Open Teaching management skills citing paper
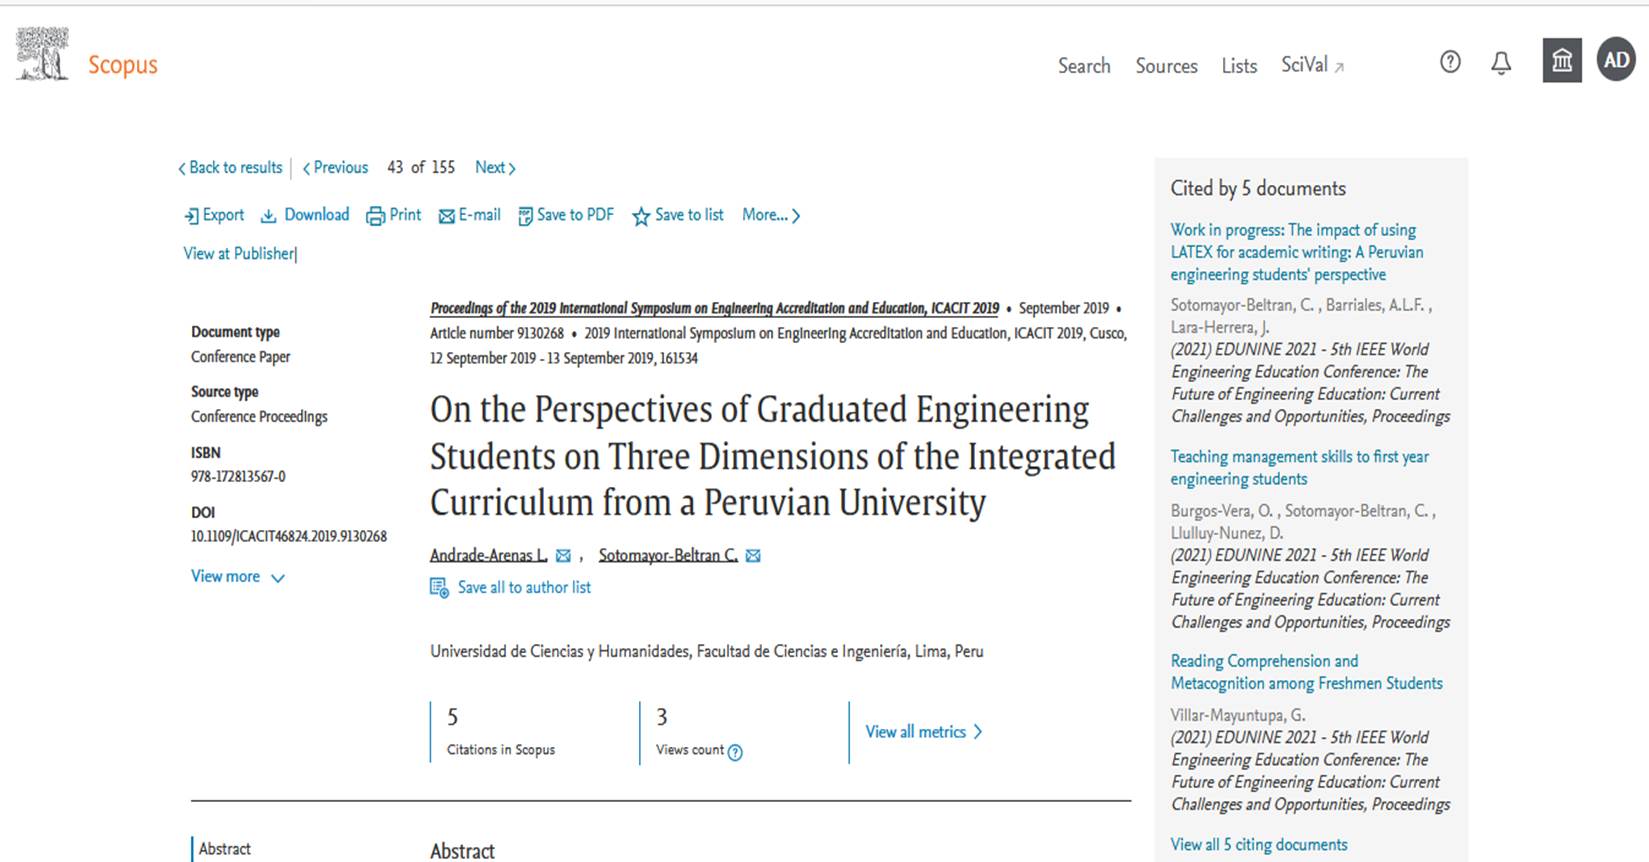 pos(1299,468)
